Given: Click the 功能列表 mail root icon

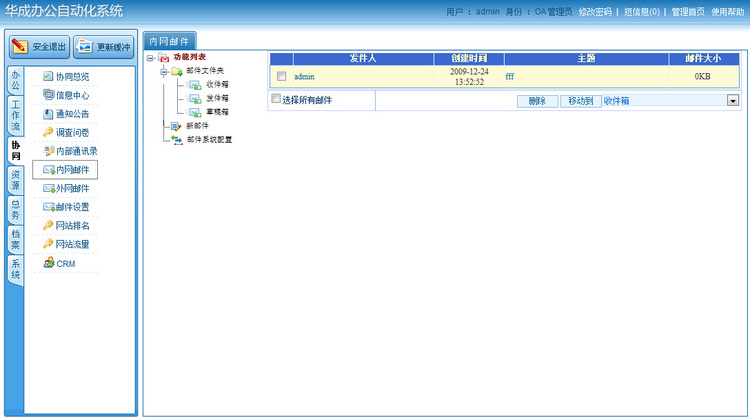Looking at the screenshot, I should tap(164, 57).
